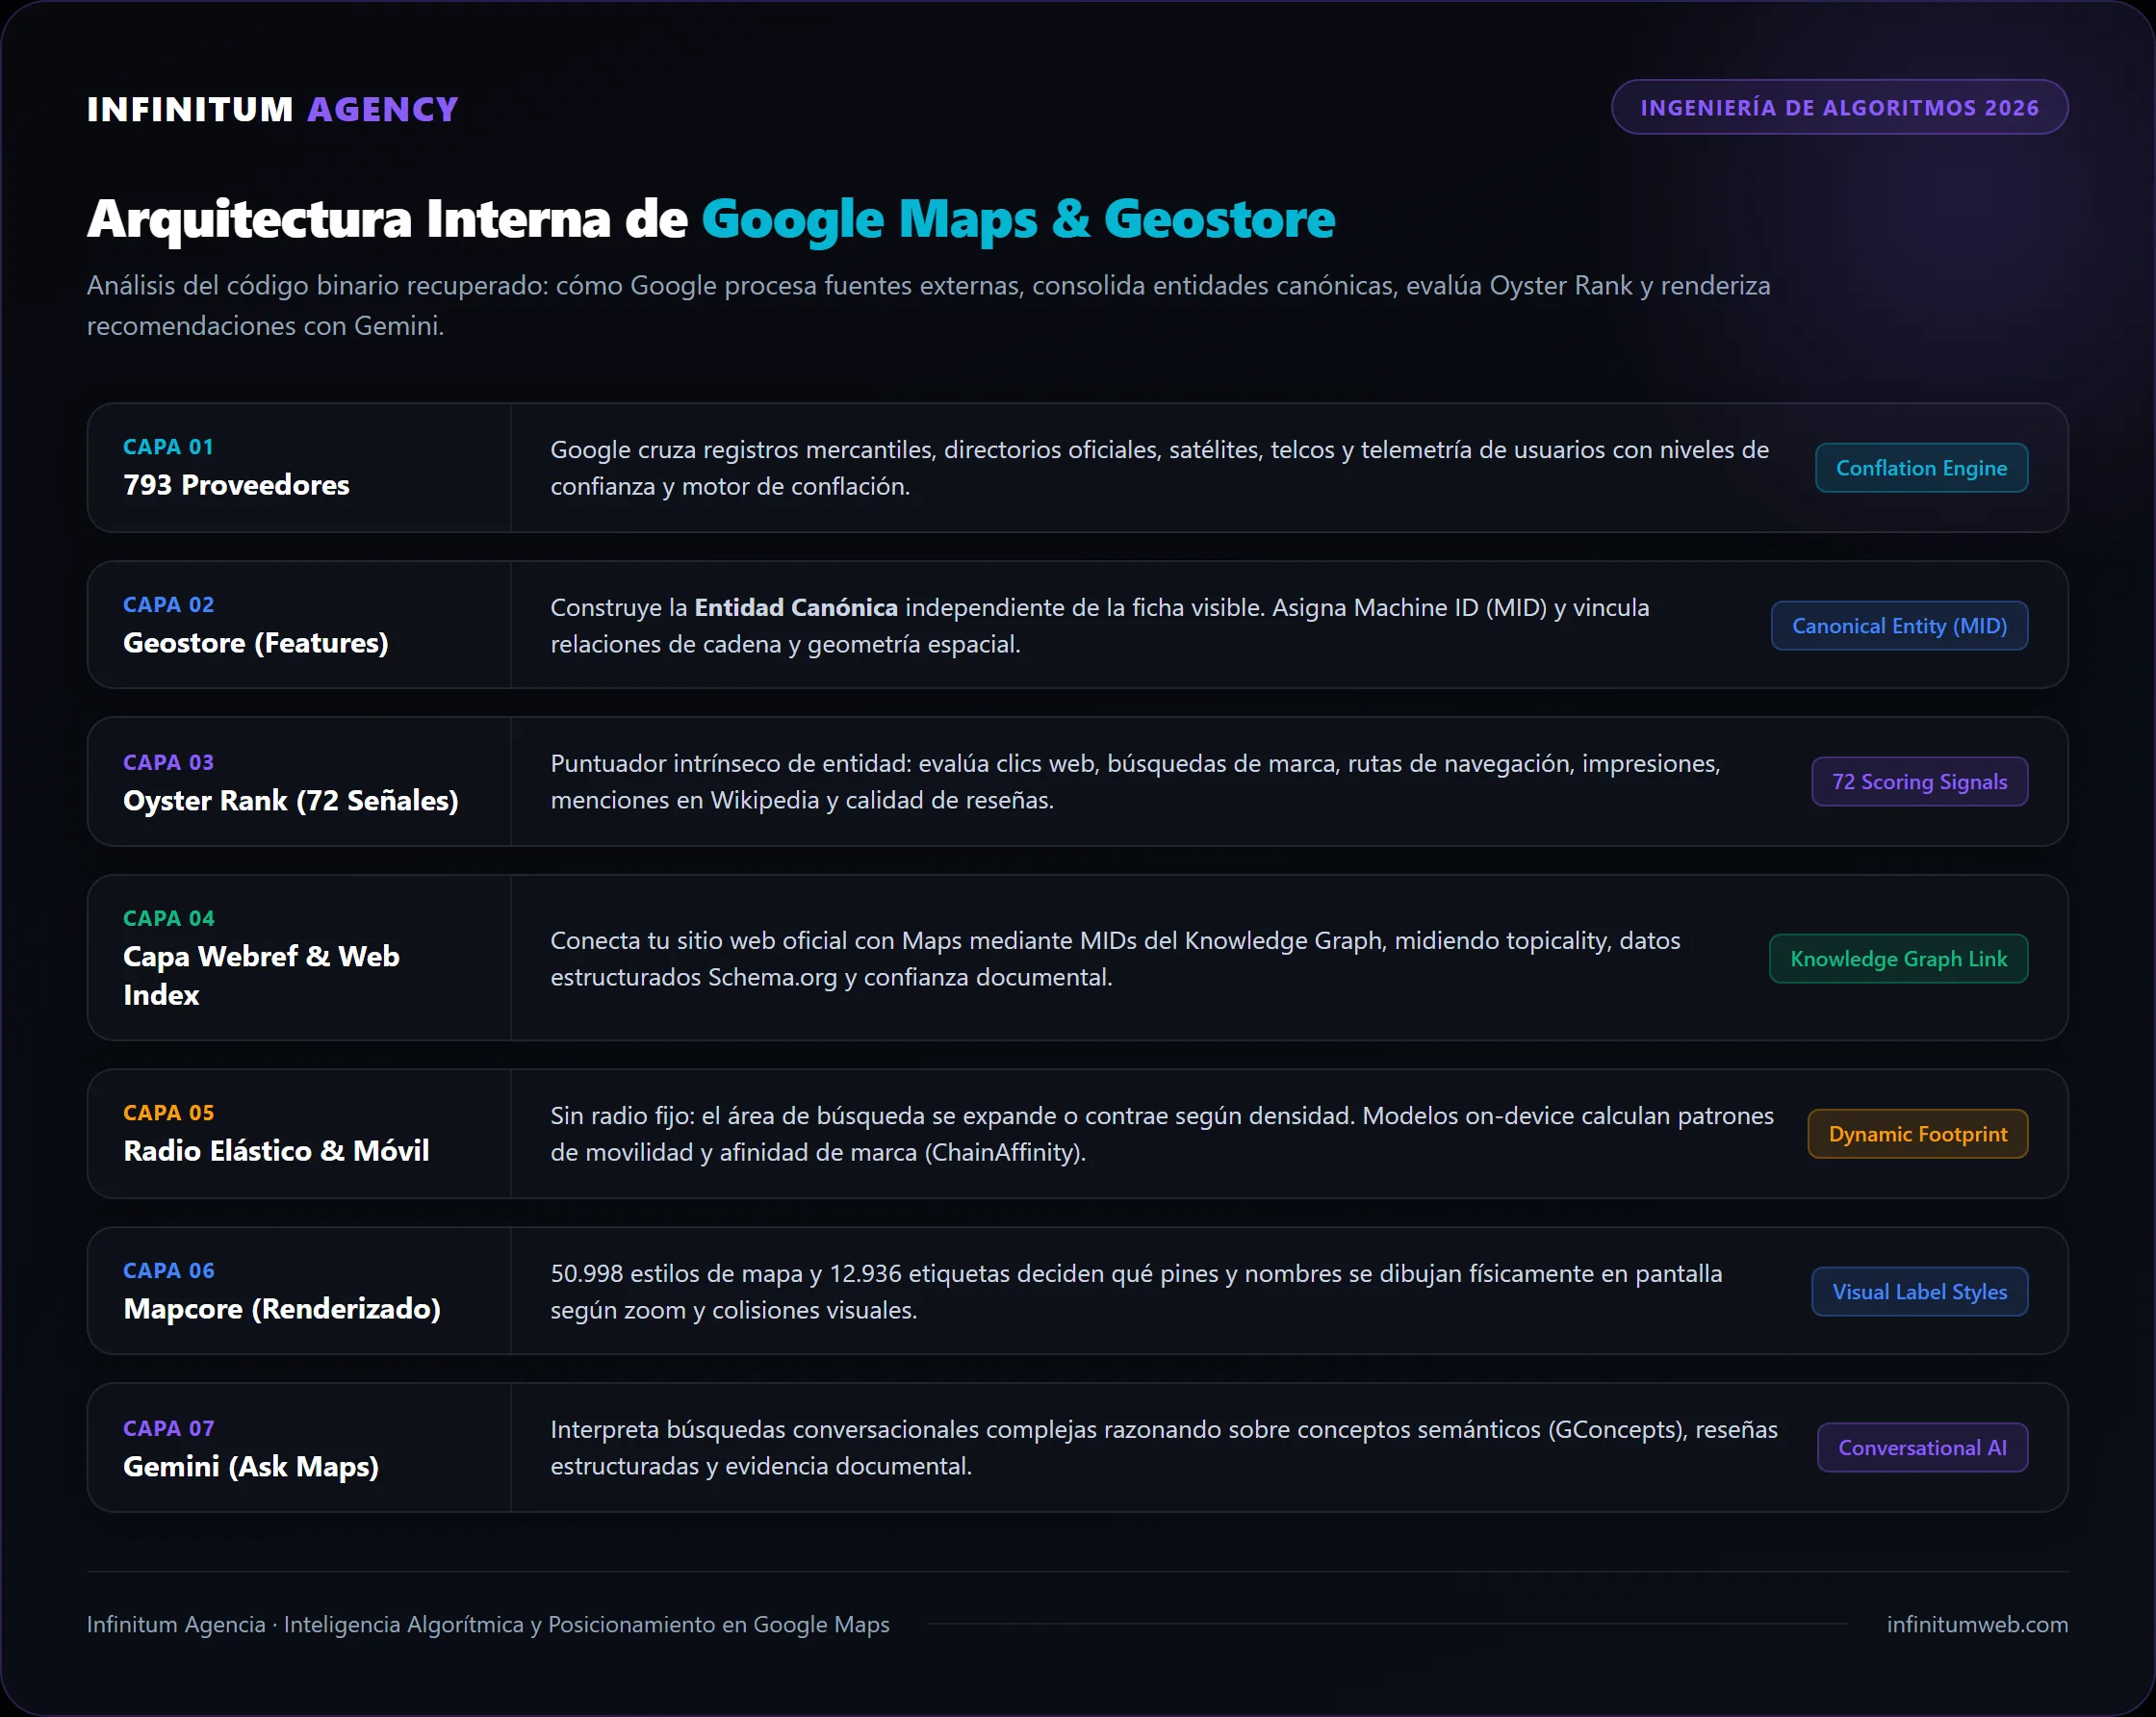
Task: Select the 'Capa Webref & Web Index' heading
Action: (261, 976)
